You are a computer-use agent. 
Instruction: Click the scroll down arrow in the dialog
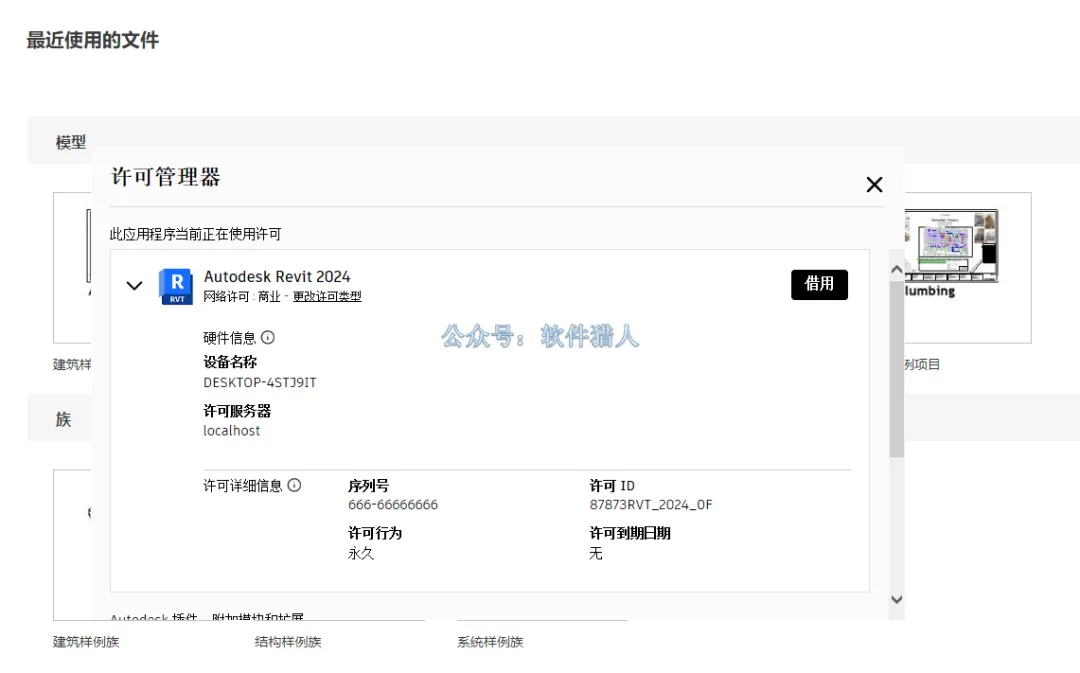896,599
